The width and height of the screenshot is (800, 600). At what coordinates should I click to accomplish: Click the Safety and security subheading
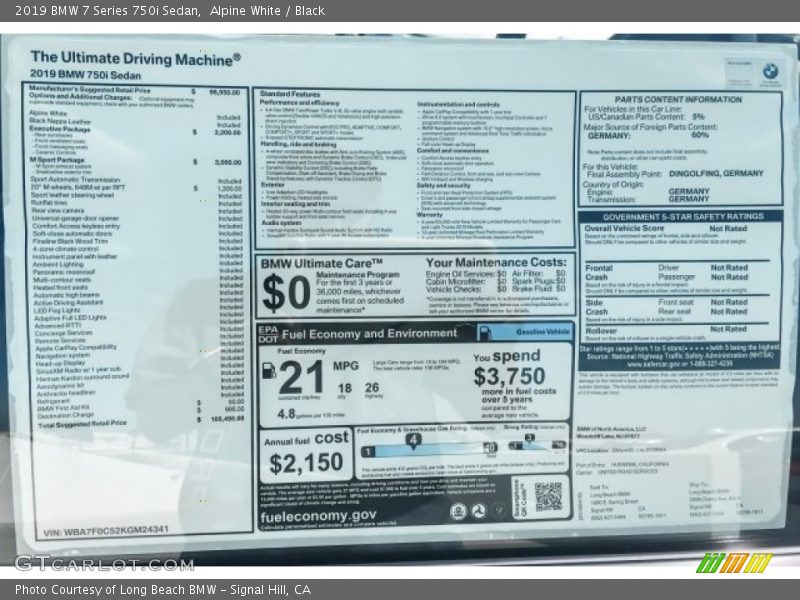point(443,185)
